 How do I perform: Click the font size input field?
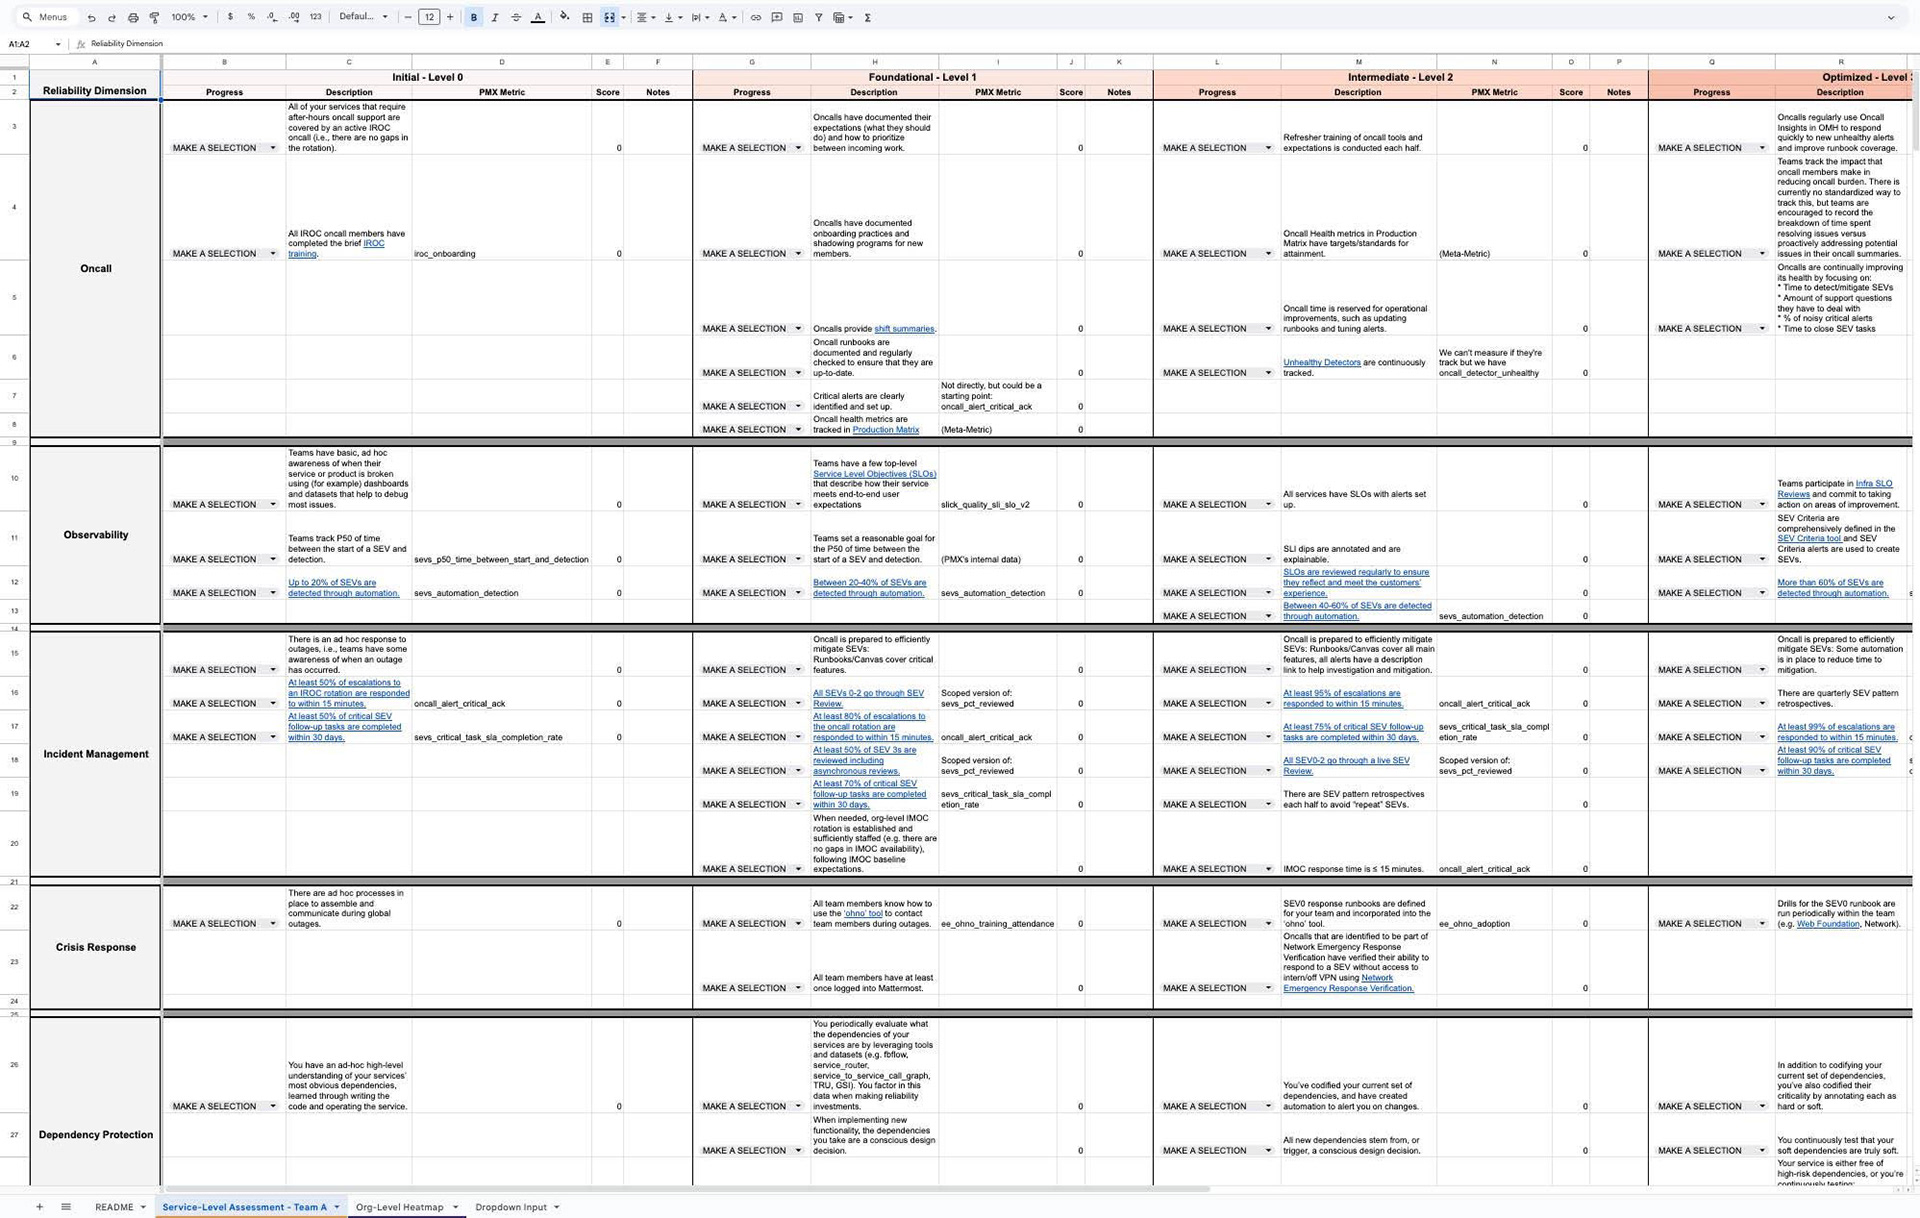pyautogui.click(x=429, y=17)
